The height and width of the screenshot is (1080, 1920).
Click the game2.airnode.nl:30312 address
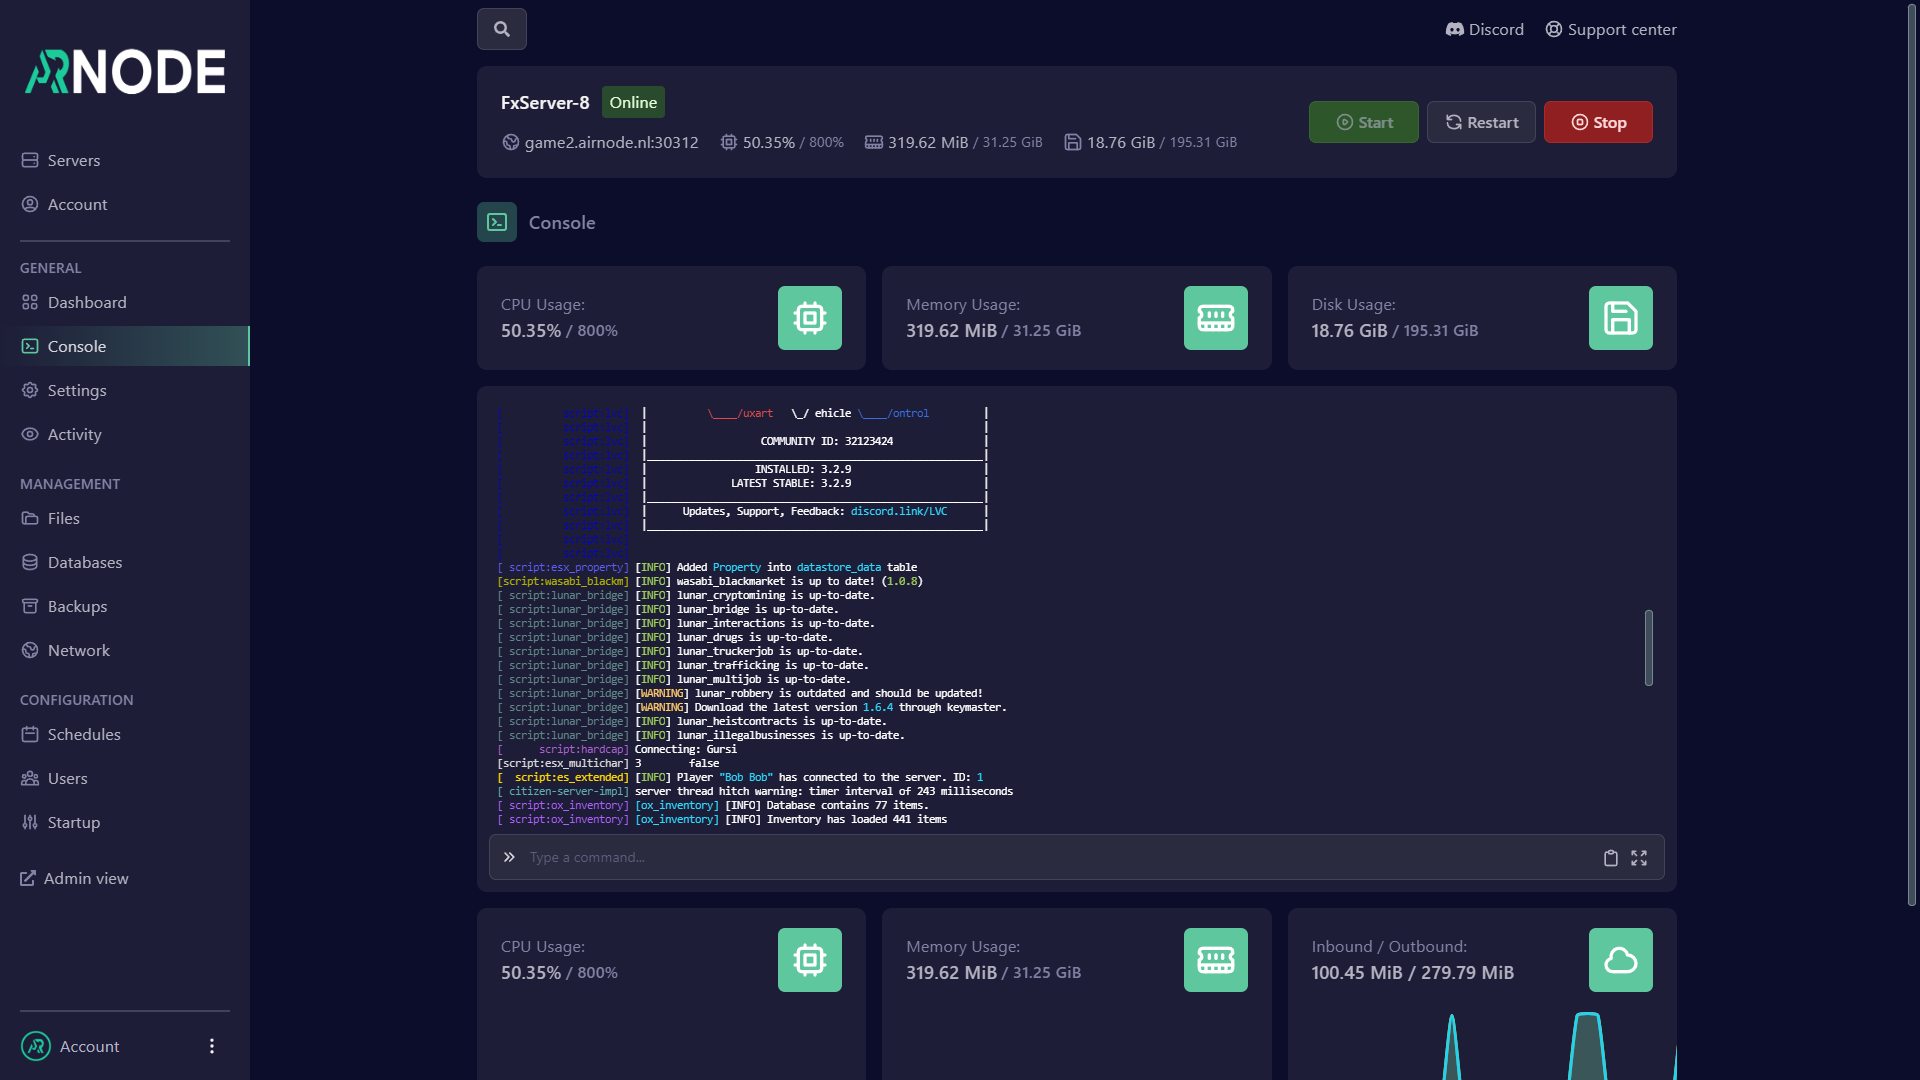click(x=611, y=142)
